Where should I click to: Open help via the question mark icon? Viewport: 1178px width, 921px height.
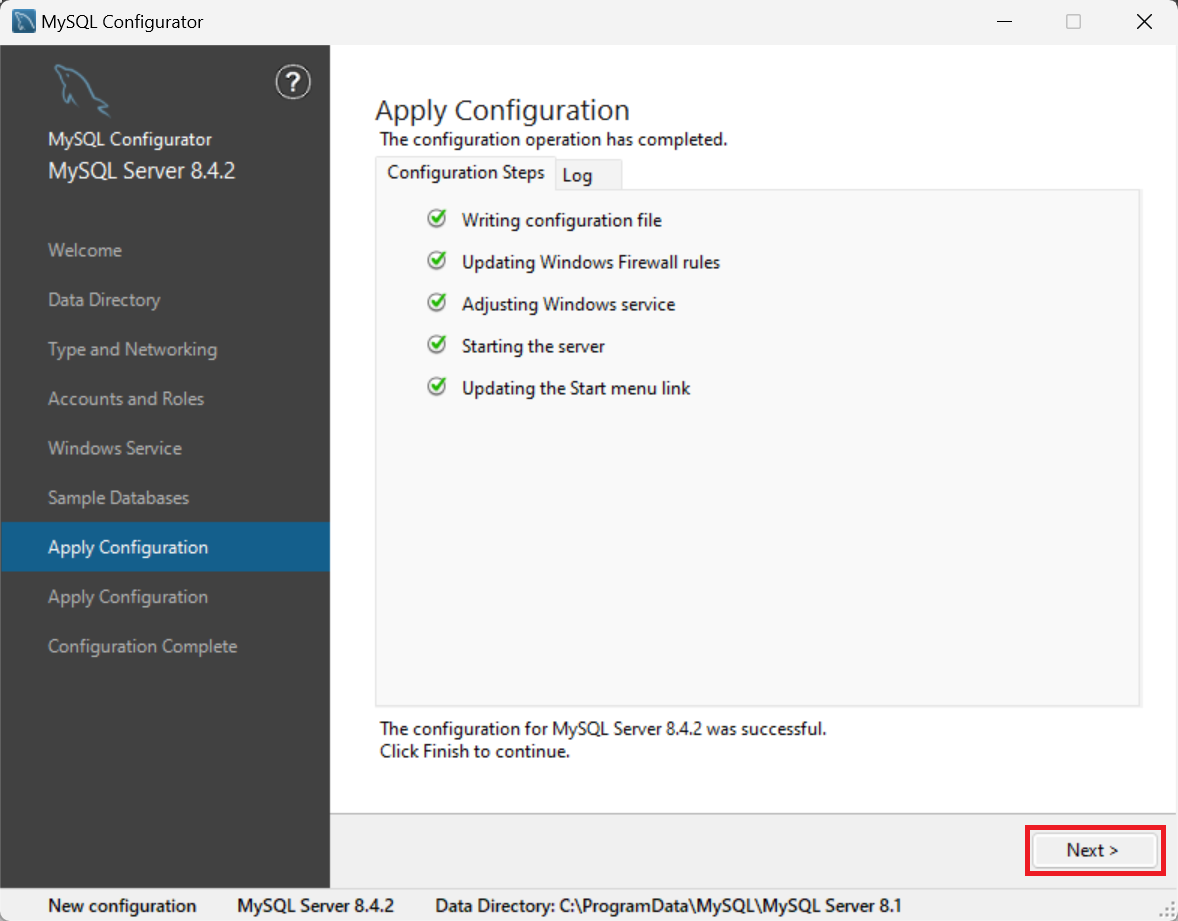(x=293, y=83)
